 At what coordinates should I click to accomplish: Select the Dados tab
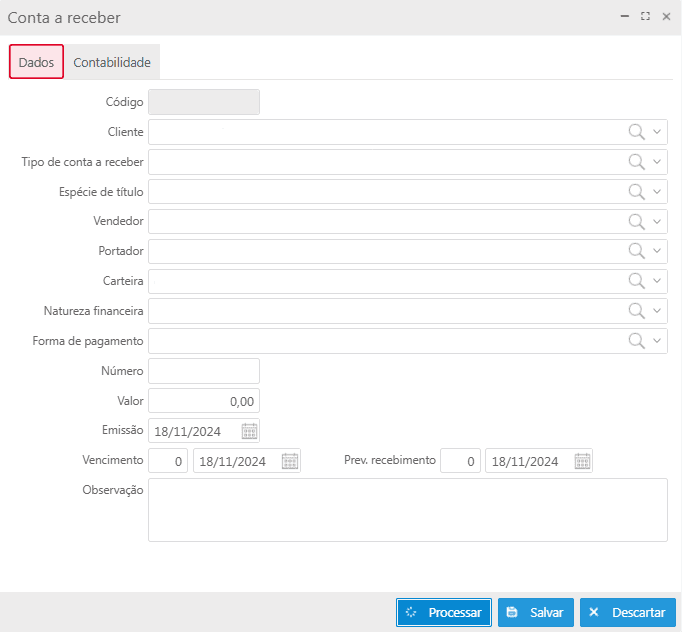[x=36, y=62]
